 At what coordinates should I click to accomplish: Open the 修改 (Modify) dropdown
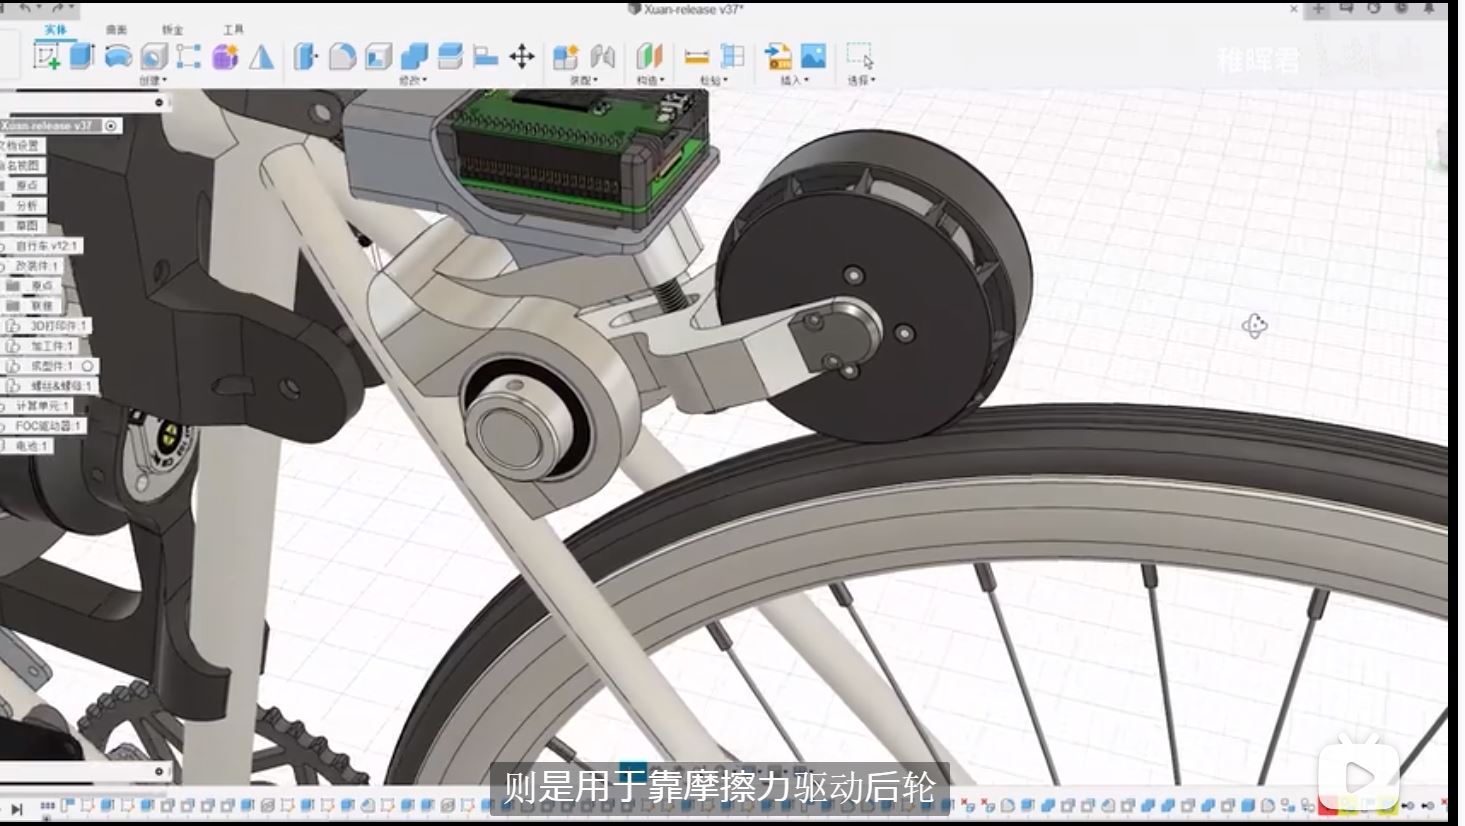tap(413, 80)
